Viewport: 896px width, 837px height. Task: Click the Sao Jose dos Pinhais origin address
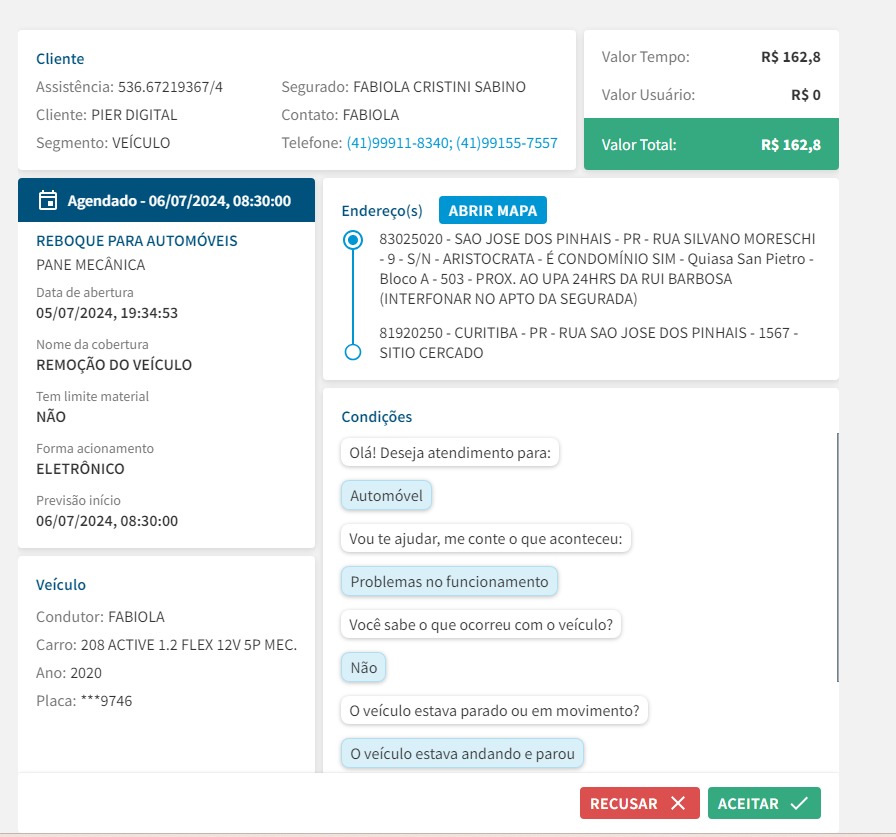pos(598,269)
